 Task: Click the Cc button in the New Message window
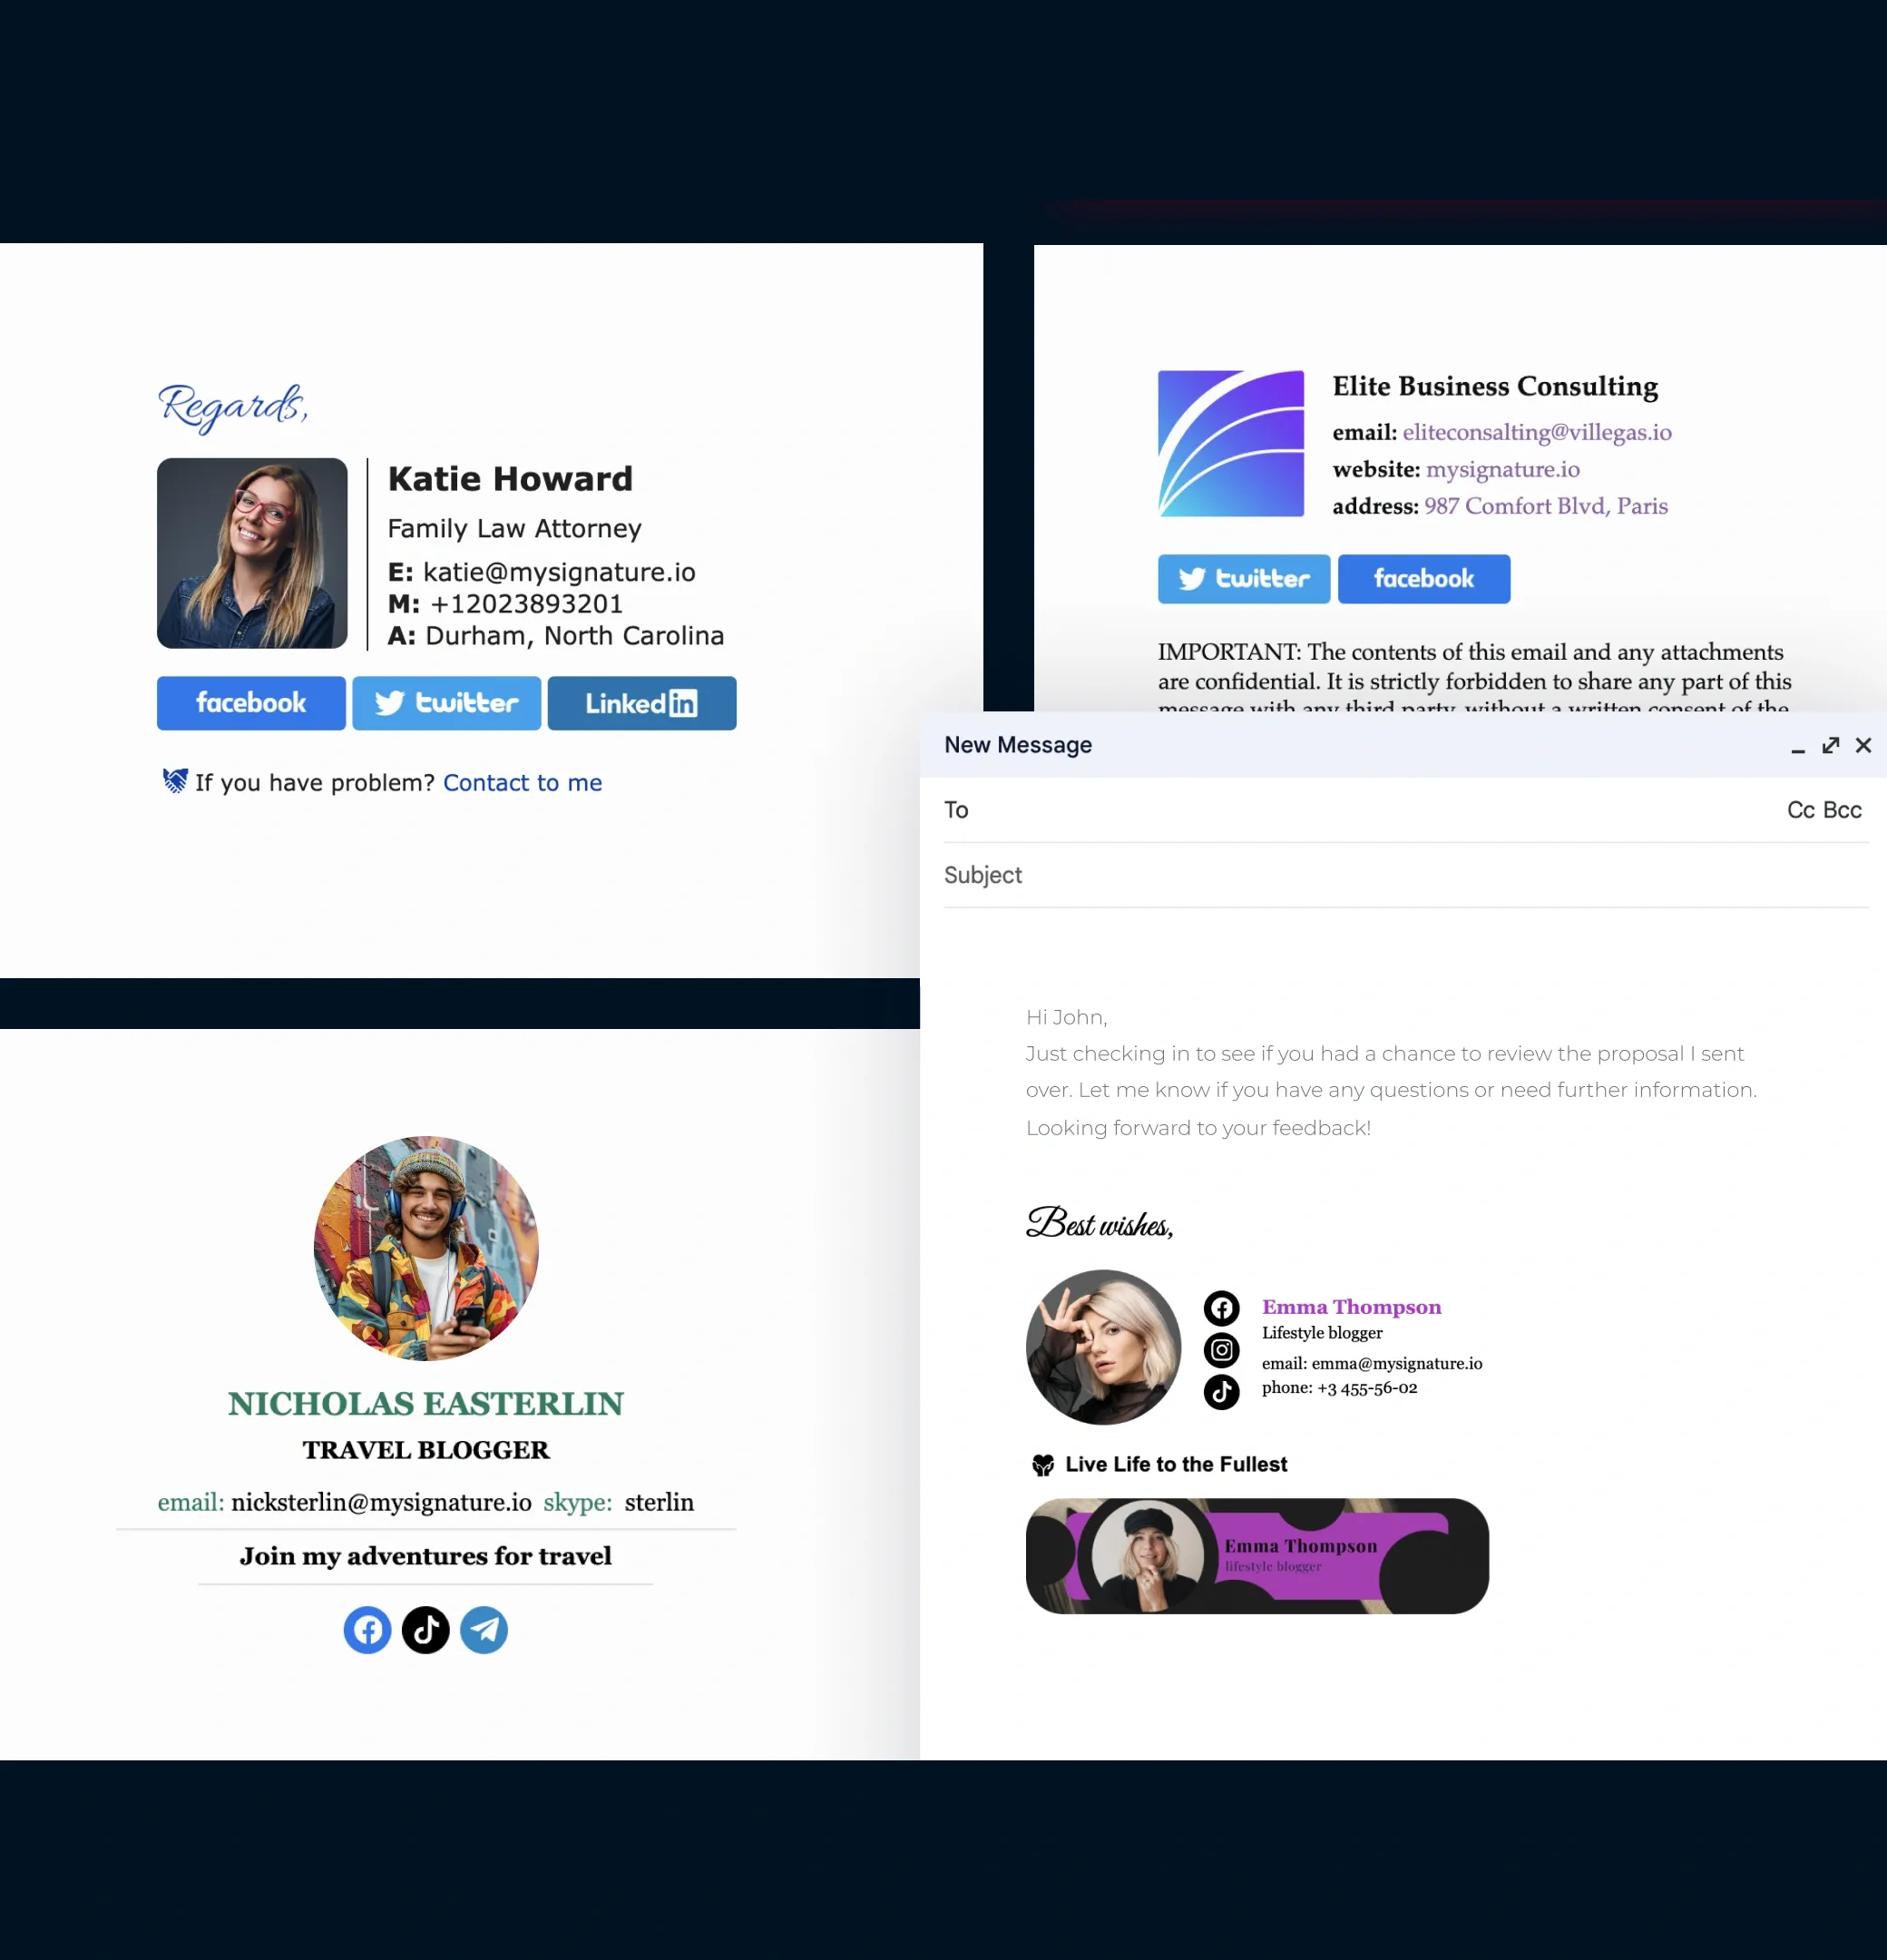click(1800, 807)
